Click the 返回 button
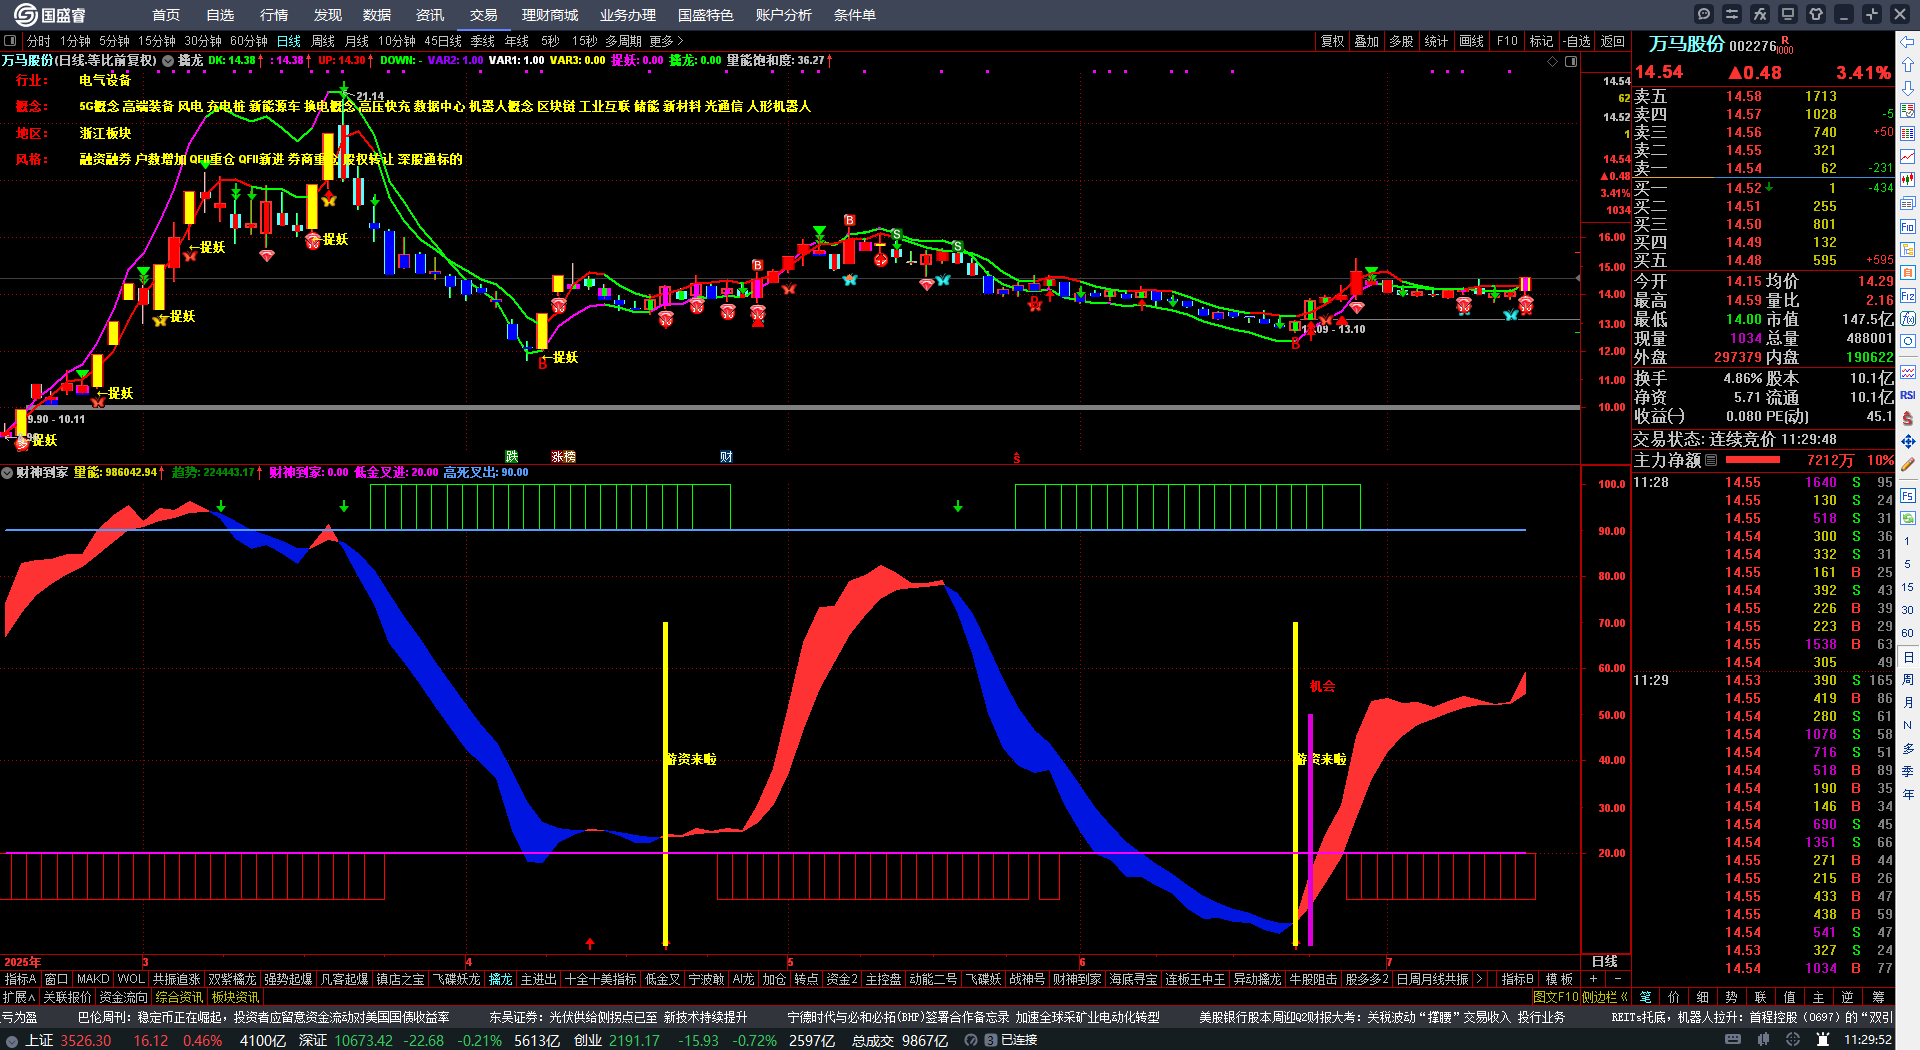1920x1050 pixels. click(x=1613, y=41)
